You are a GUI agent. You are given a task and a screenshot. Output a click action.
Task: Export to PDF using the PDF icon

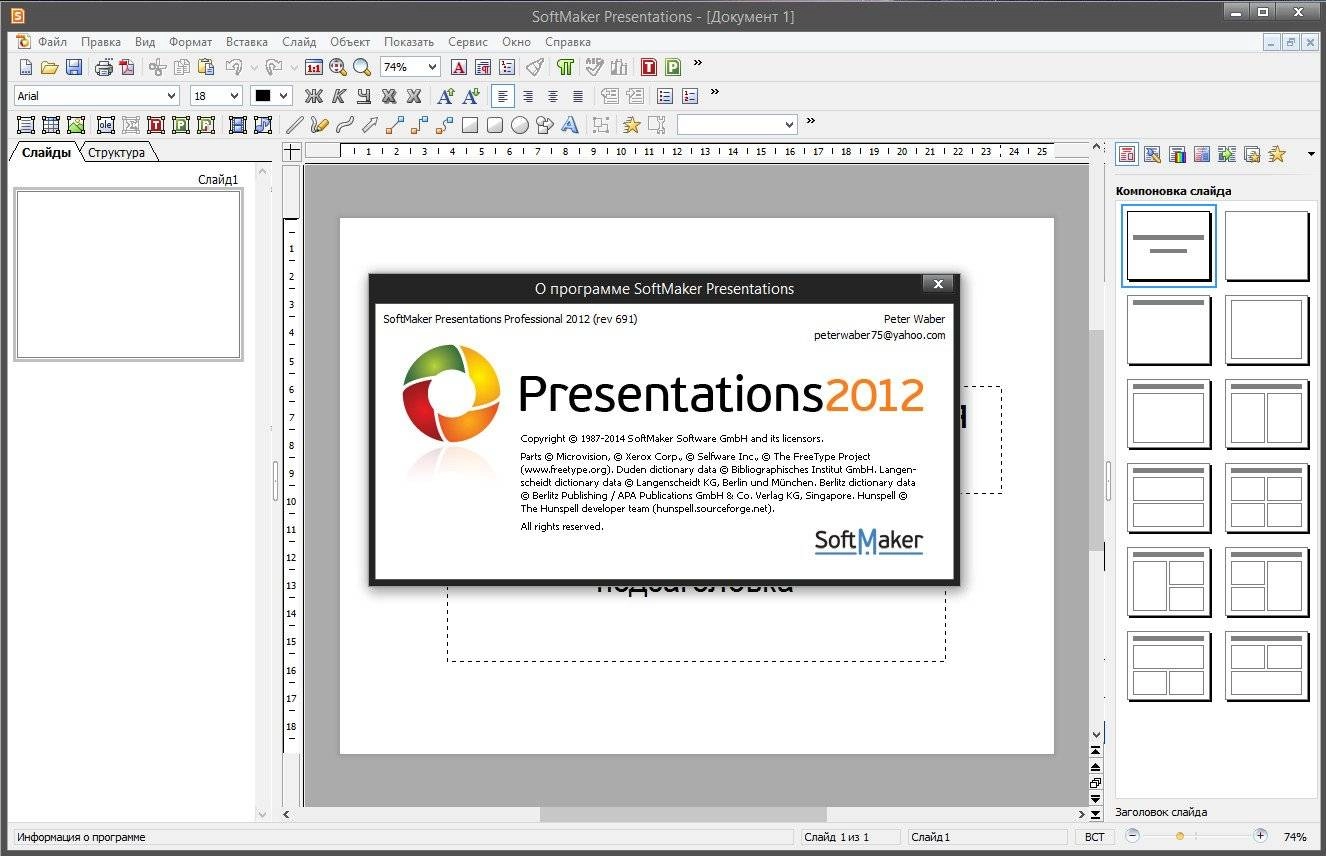pyautogui.click(x=127, y=67)
